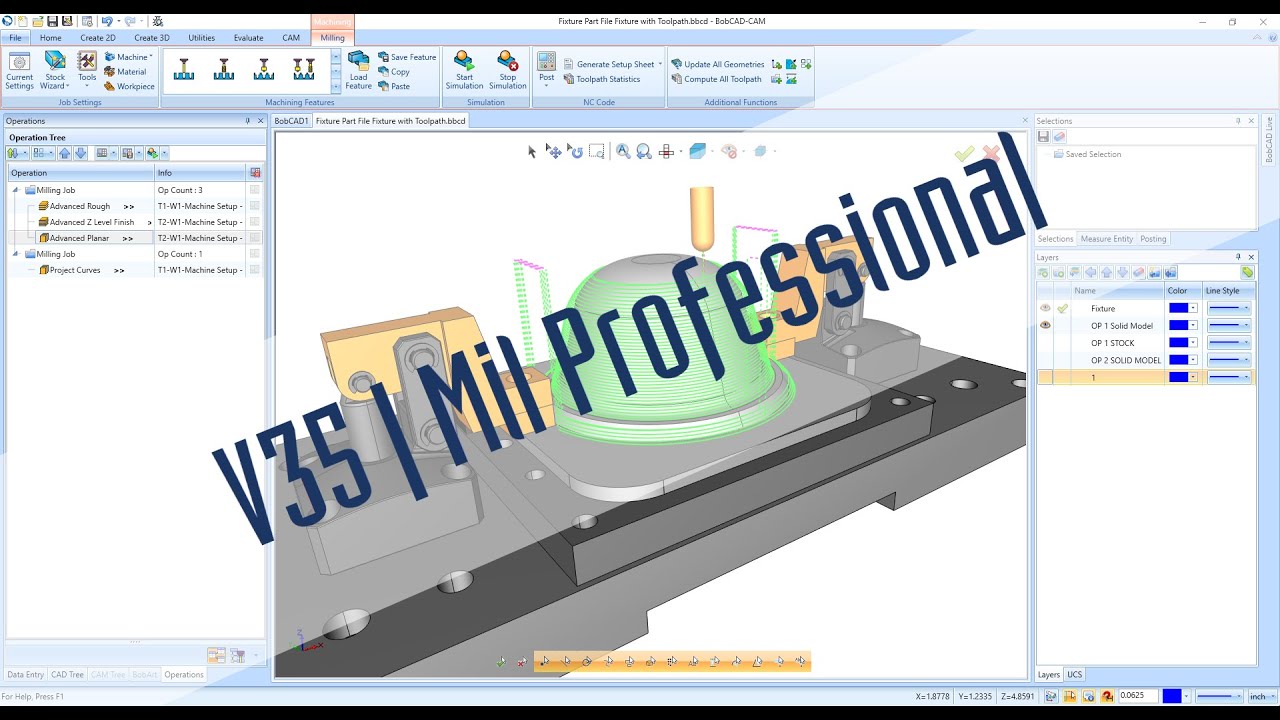Start the simulation
Viewport: 1280px width, 720px height.
464,71
